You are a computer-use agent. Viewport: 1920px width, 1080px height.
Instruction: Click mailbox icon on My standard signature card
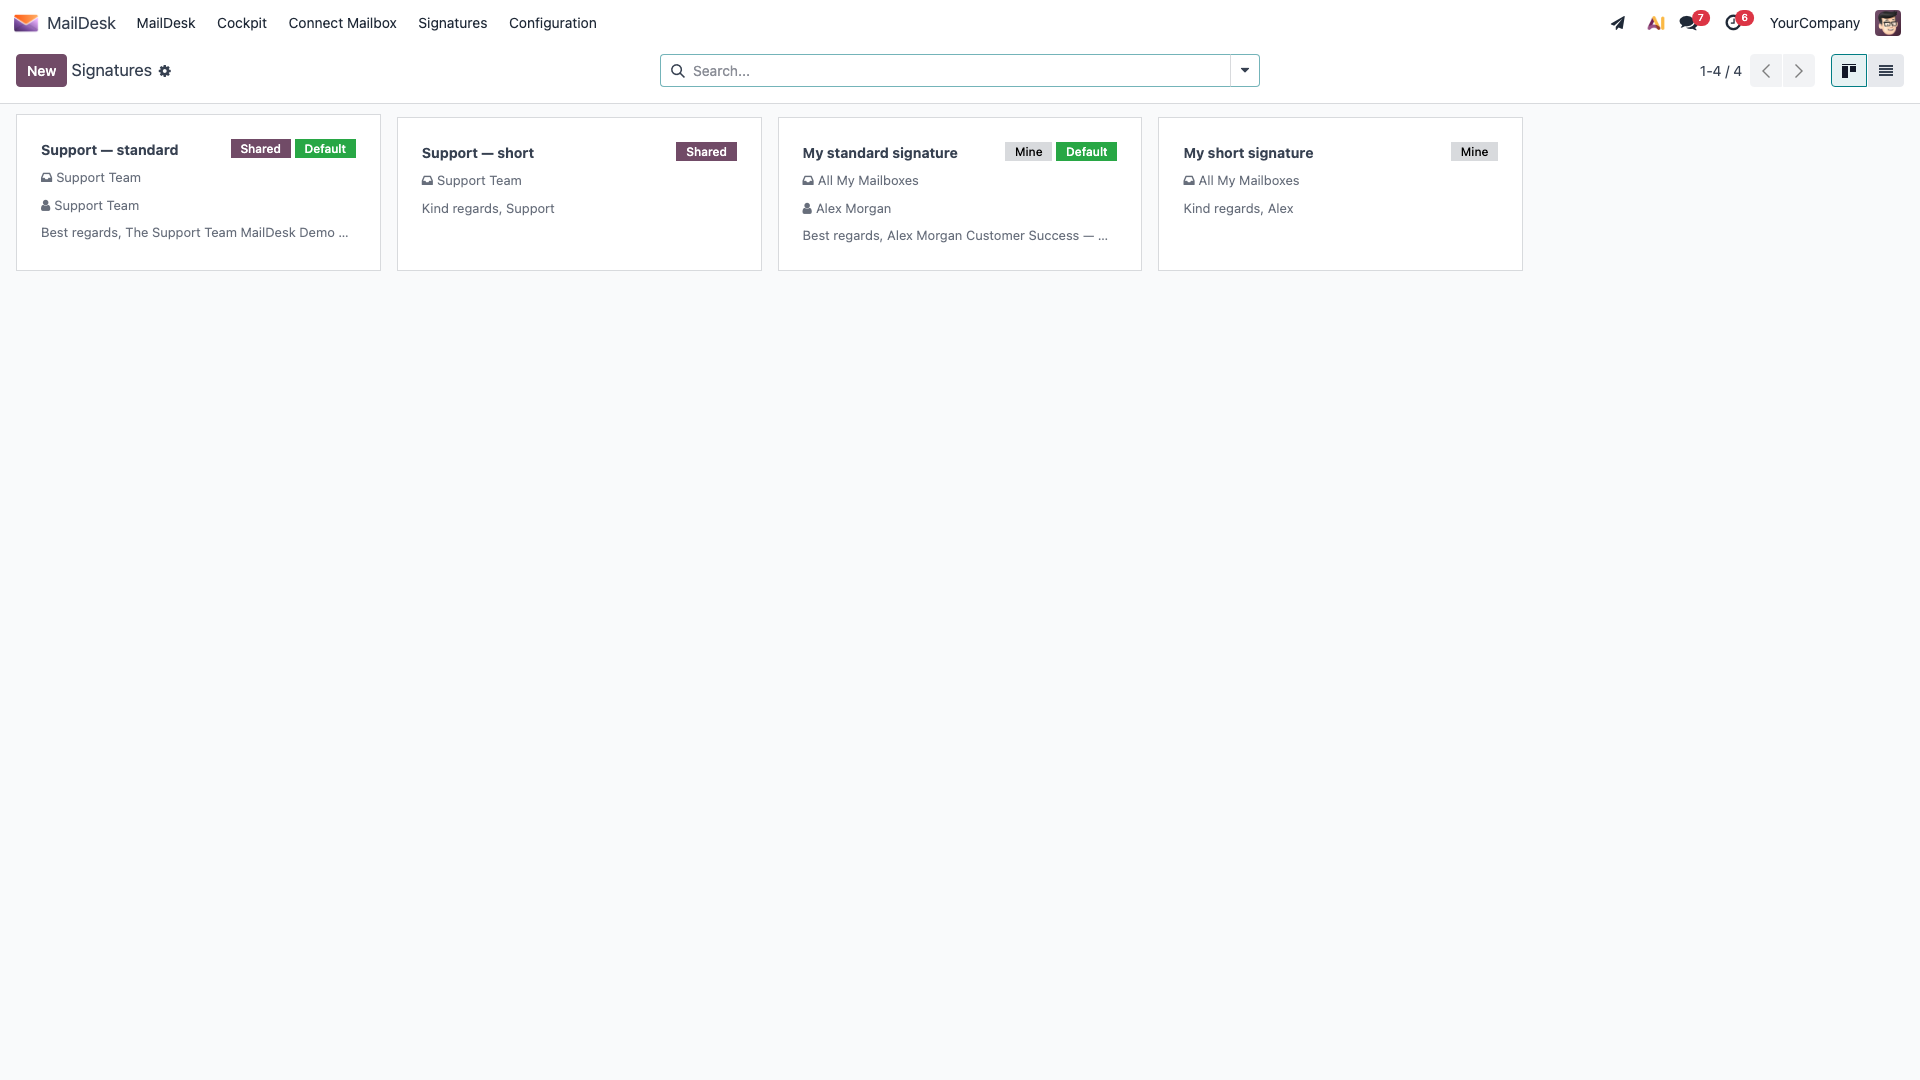point(808,181)
